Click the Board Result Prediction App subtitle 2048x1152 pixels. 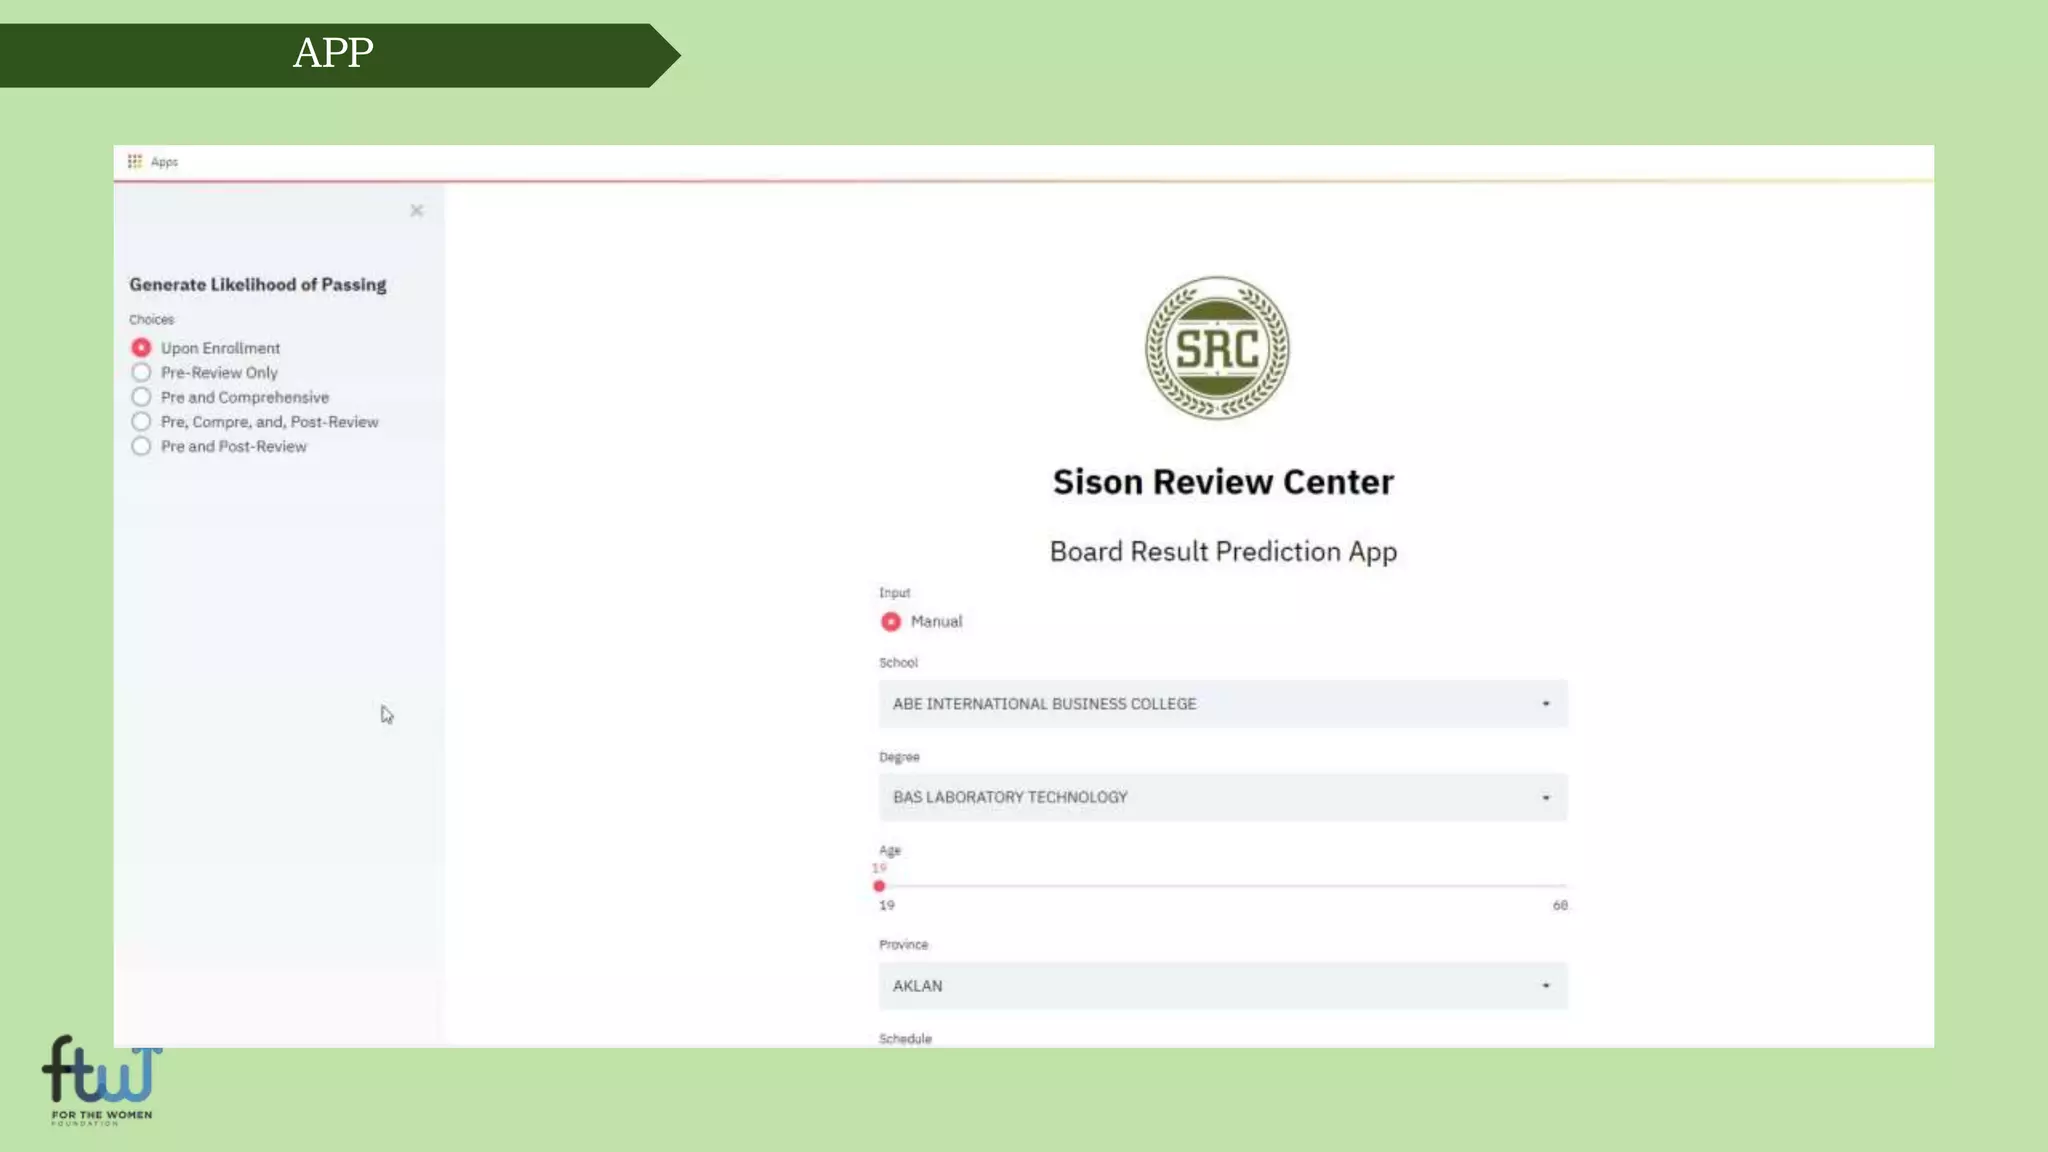point(1223,551)
